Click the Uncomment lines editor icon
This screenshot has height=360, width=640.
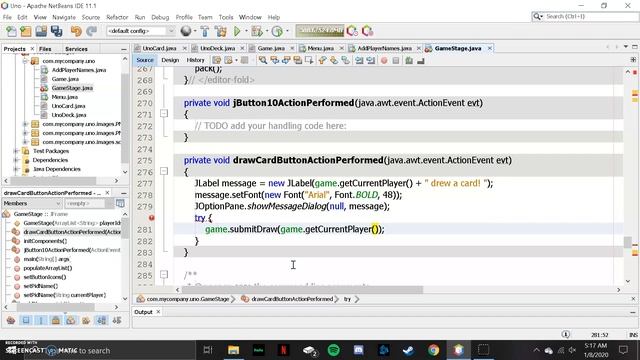[421, 60]
